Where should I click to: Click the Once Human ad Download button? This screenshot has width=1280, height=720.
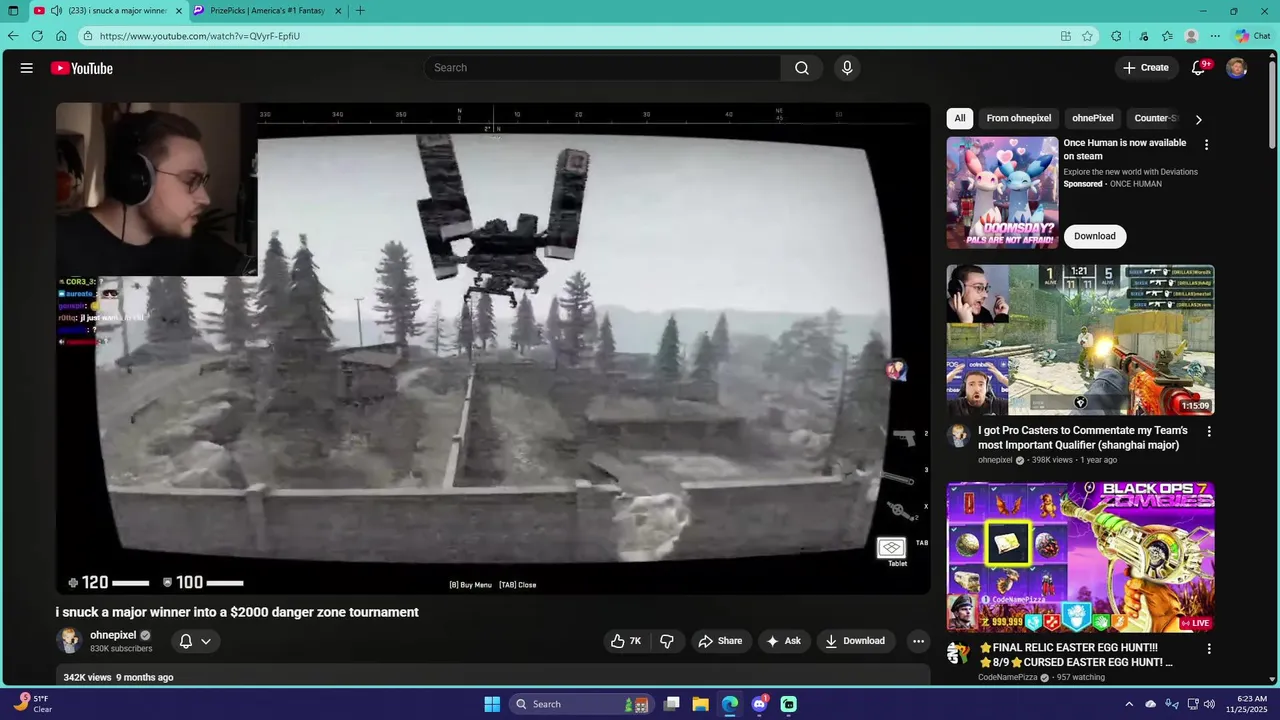(1095, 236)
